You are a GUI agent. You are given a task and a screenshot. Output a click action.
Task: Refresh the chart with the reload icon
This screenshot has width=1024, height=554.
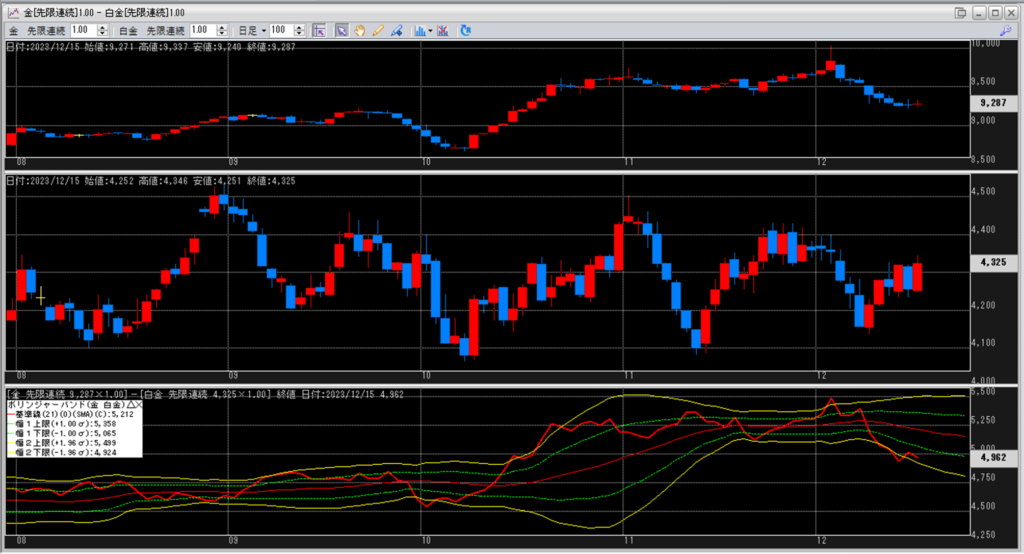[x=466, y=30]
